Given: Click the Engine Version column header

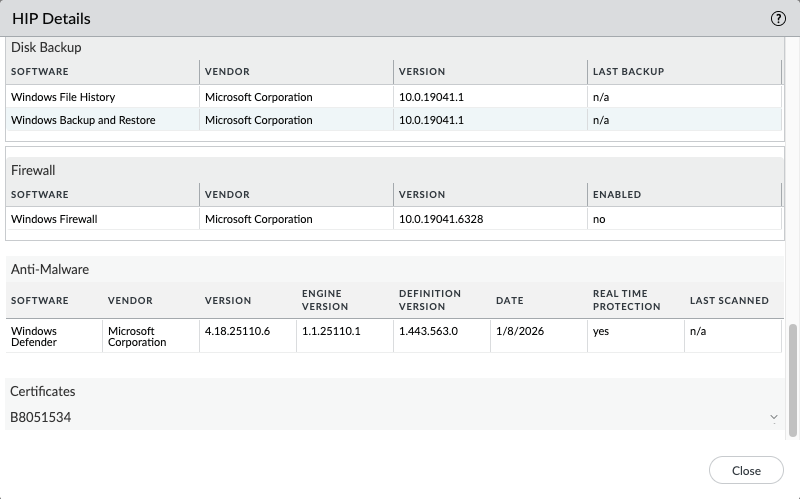Looking at the screenshot, I should click(323, 300).
